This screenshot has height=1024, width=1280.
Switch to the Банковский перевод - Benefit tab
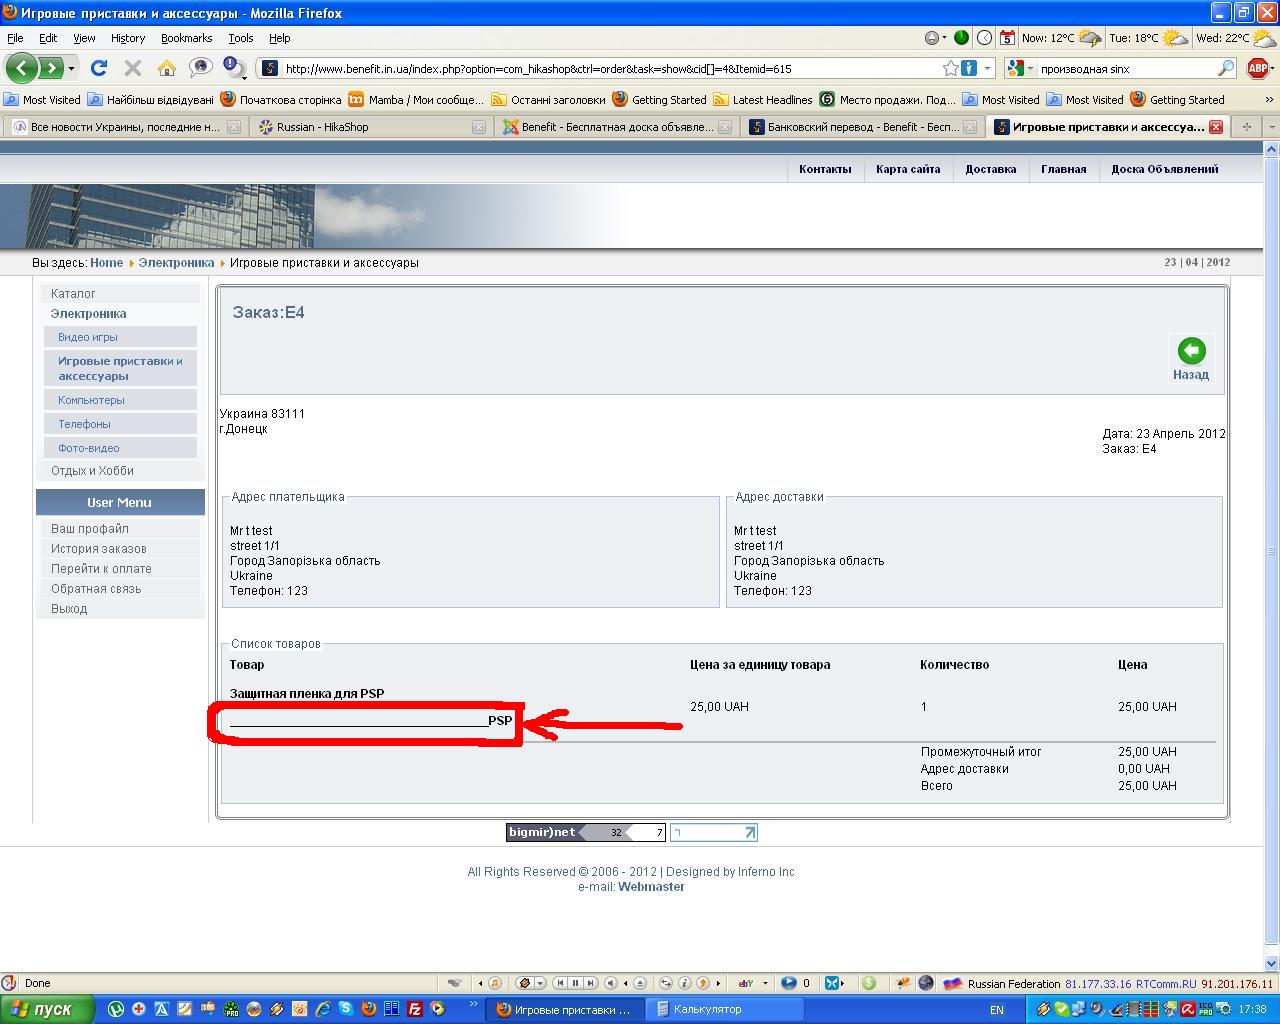click(x=860, y=127)
